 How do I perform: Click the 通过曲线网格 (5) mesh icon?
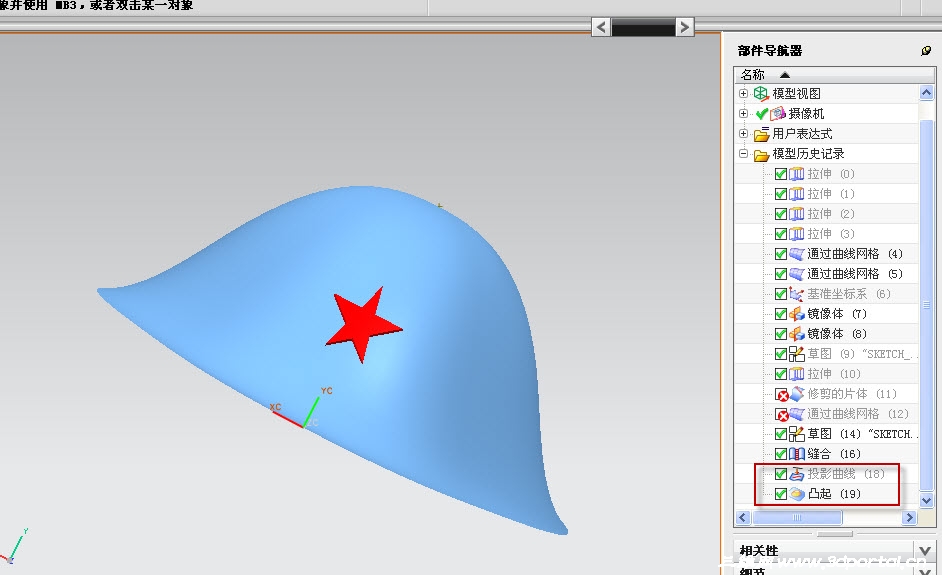coord(797,274)
